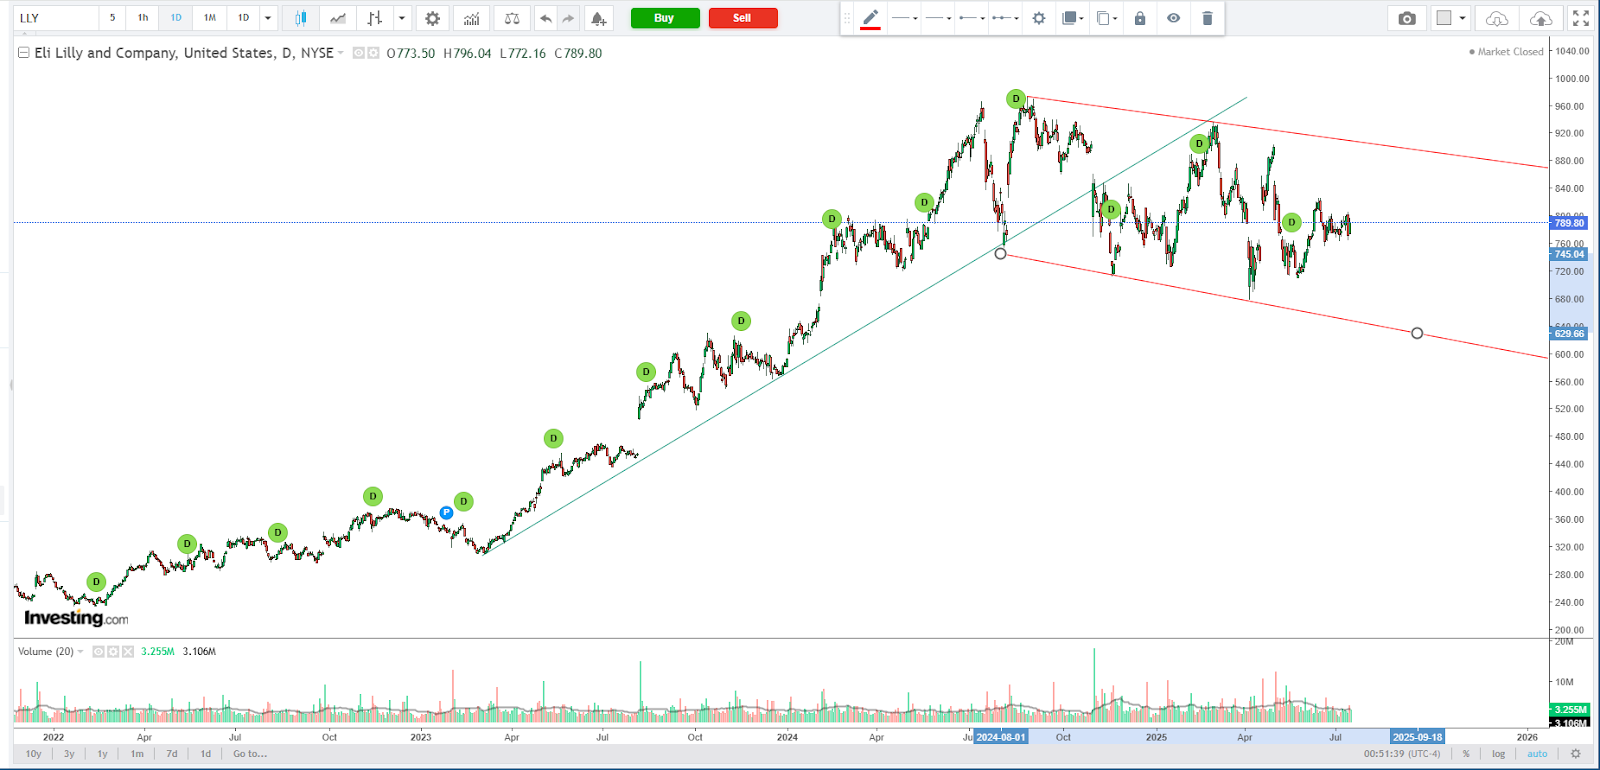
Task: Expand the Eli Lilly symbol title dropdown
Action: coord(341,53)
